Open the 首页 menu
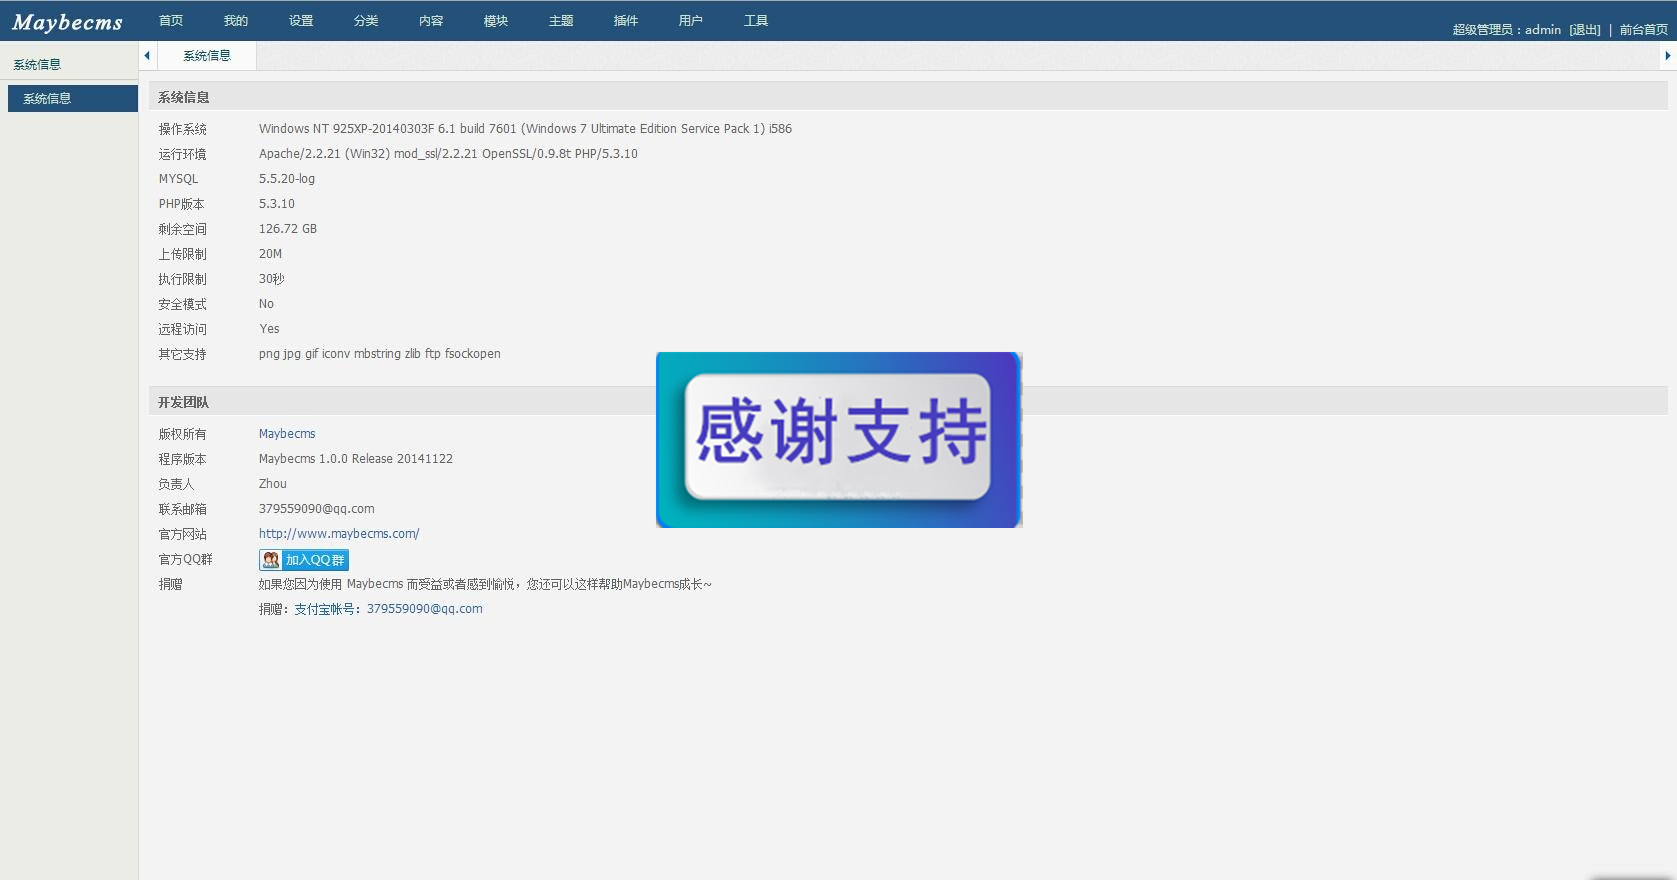1677x880 pixels. [171, 21]
